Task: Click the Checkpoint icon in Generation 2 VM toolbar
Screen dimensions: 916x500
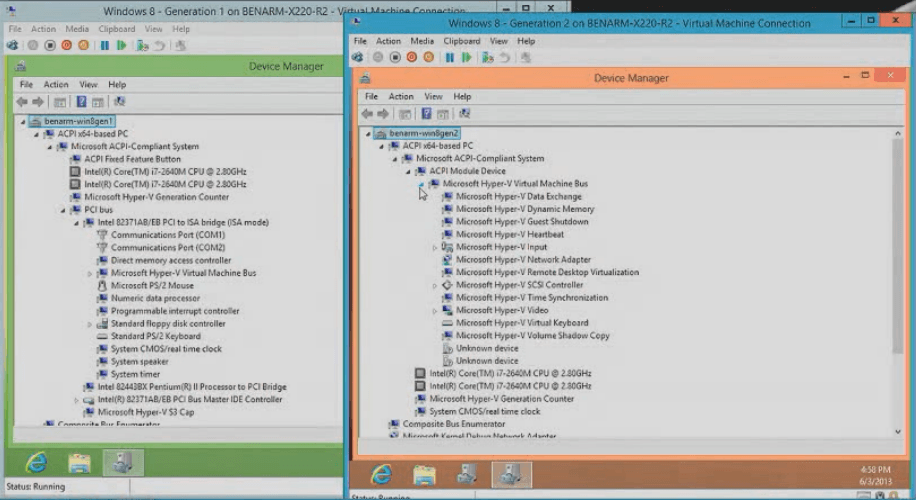Action: click(x=487, y=57)
